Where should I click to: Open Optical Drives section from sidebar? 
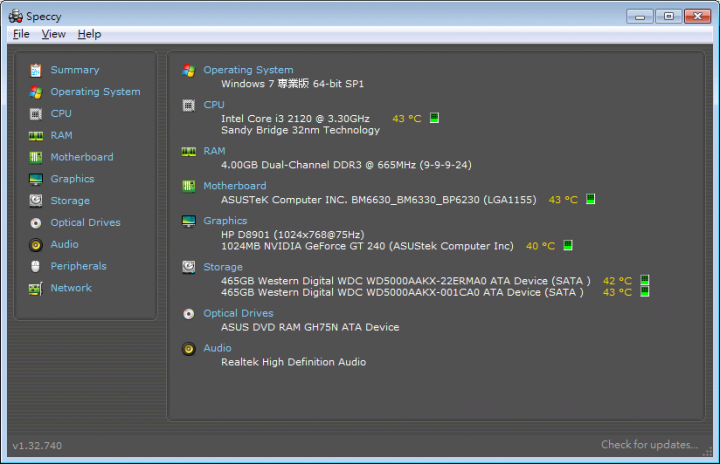(85, 223)
